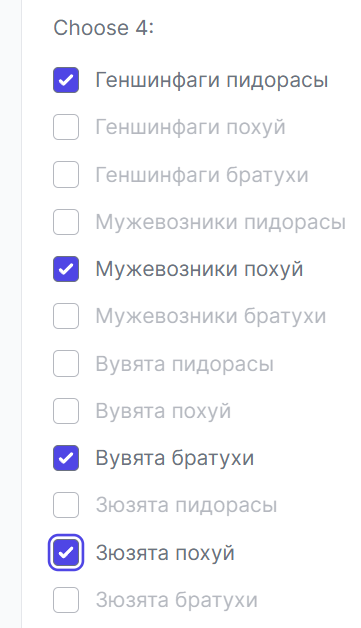Click the 'Вувята братухи' option text

click(x=175, y=459)
